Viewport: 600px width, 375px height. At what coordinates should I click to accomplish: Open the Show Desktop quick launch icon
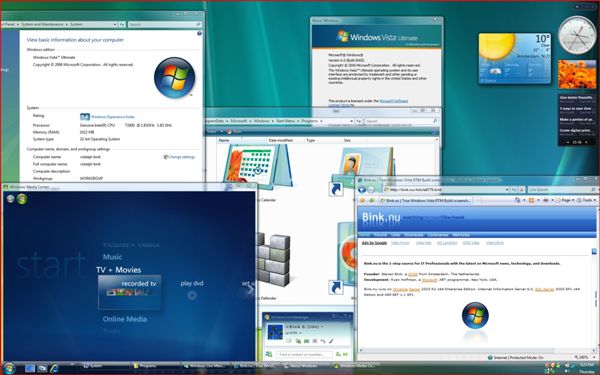coord(30,368)
